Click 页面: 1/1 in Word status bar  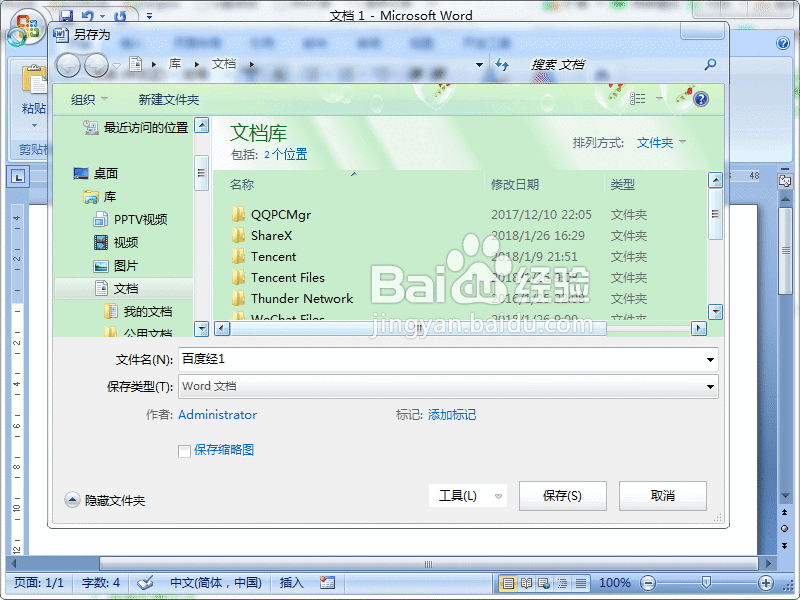(39, 583)
